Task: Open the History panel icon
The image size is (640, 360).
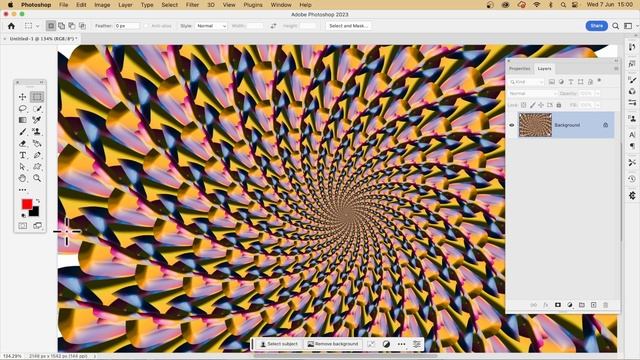Action: 632,179
